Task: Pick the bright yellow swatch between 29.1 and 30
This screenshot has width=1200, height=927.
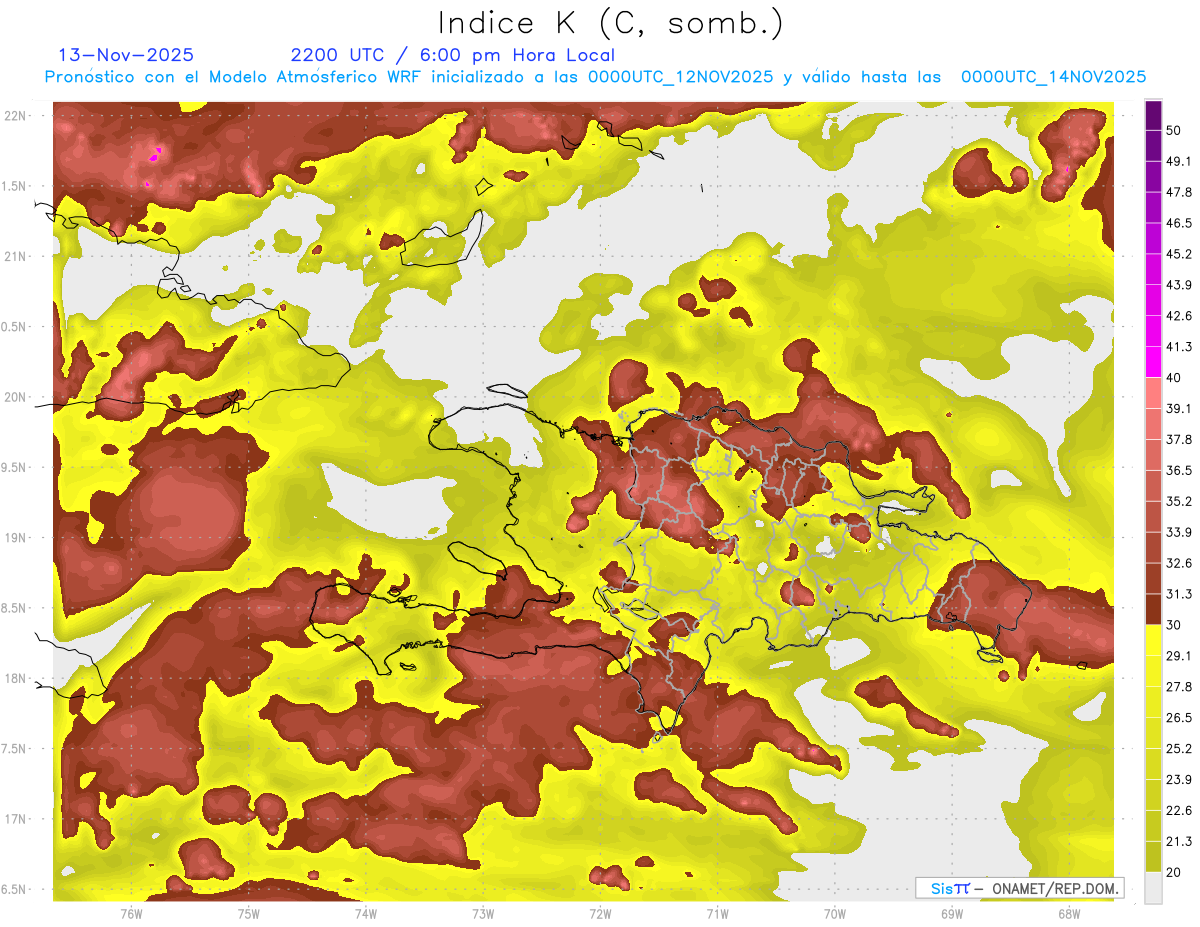Action: 1153,640
